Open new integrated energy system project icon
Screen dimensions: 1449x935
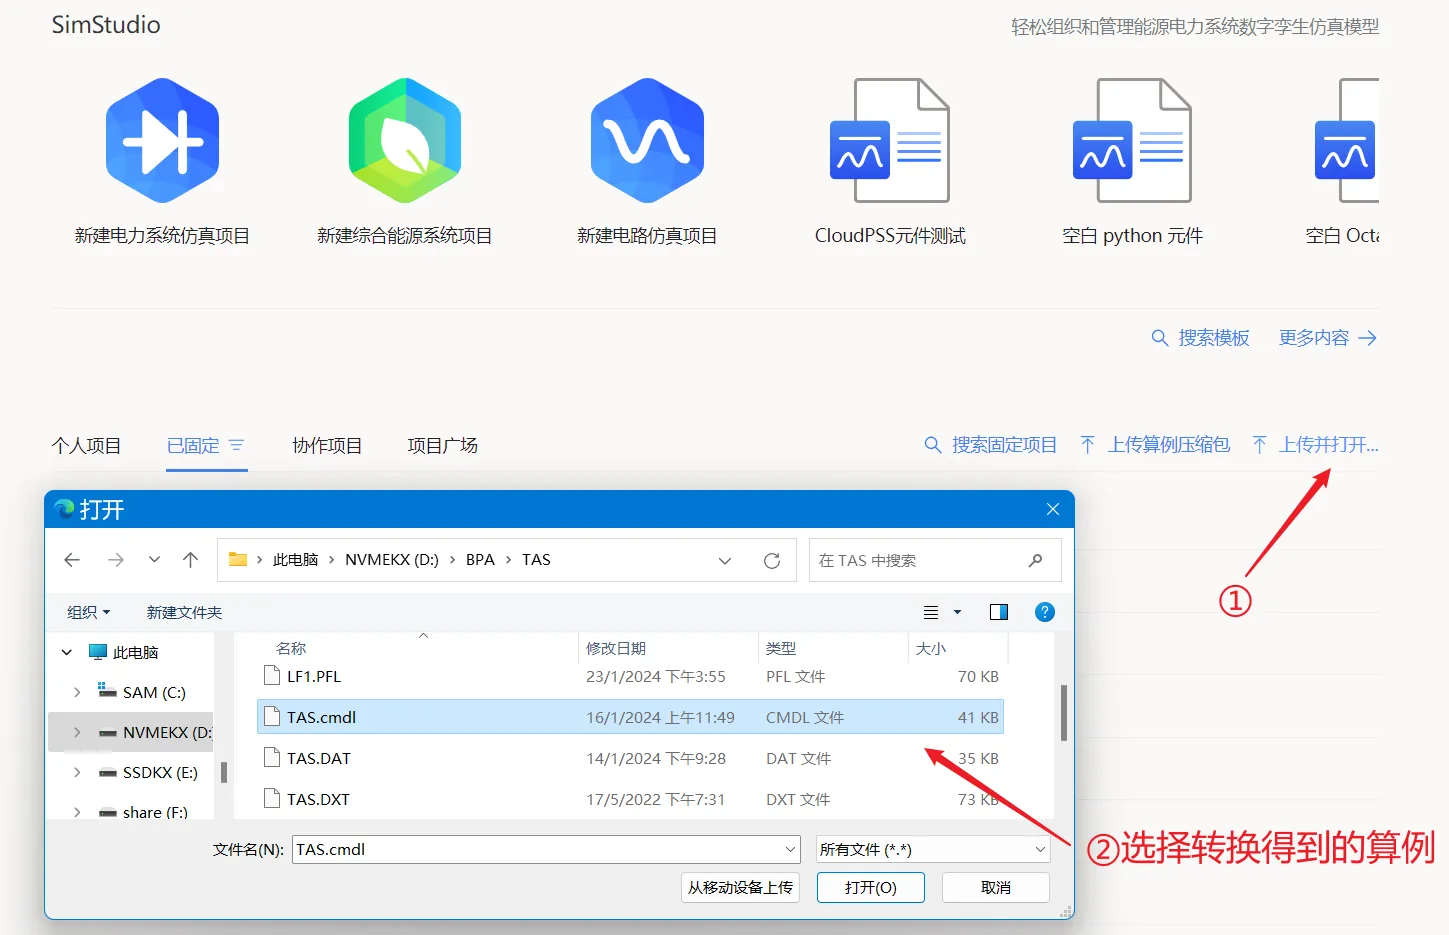tap(404, 141)
